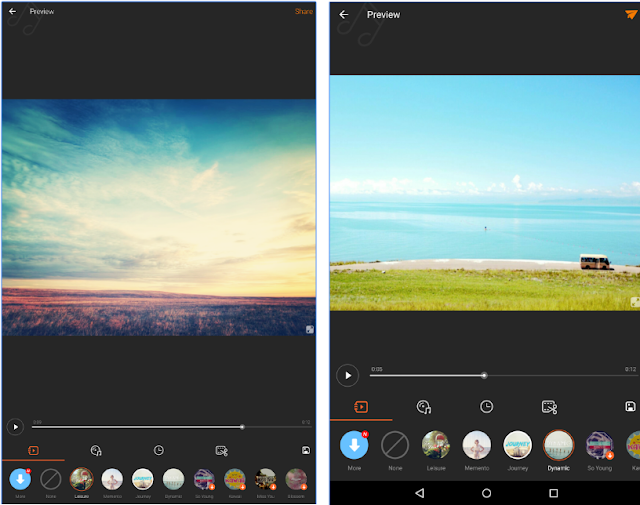Play video in left preview screen

[x=15, y=427]
